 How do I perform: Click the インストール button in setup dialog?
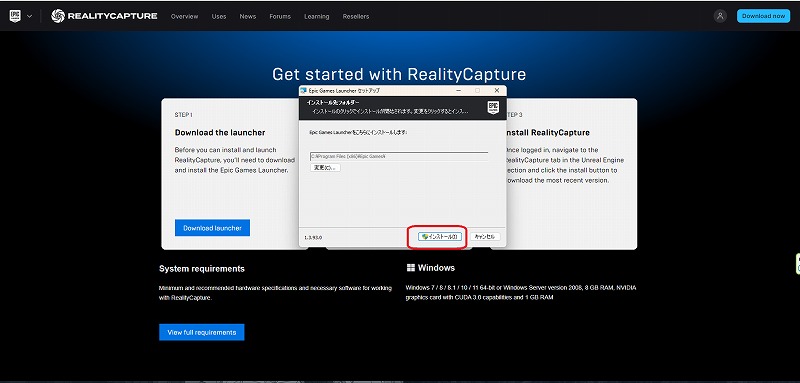coord(440,237)
